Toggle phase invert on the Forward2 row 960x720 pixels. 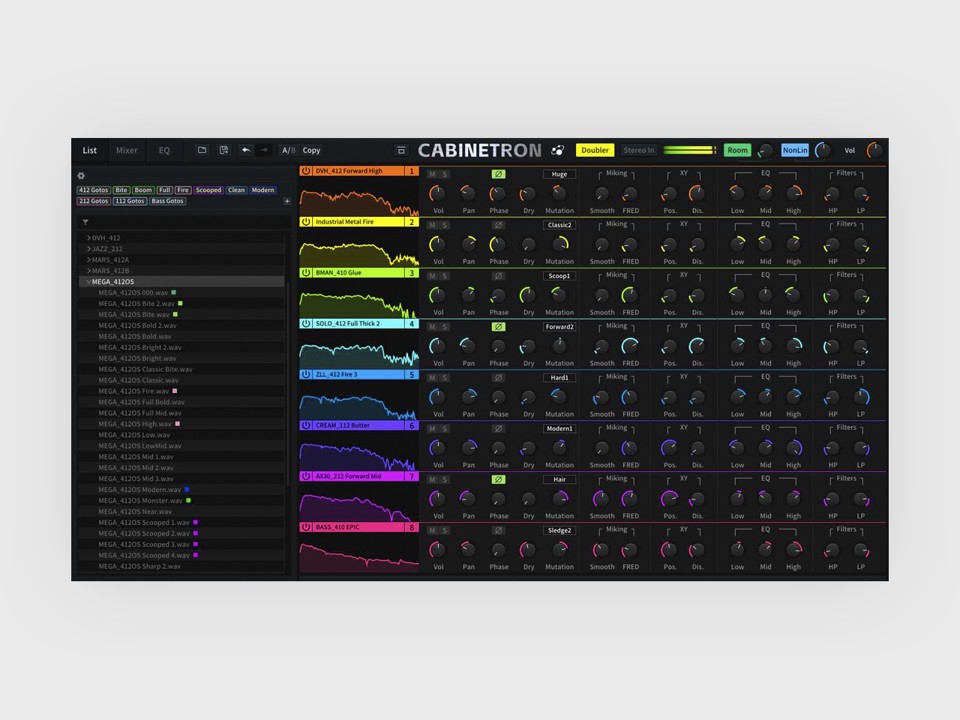(498, 327)
